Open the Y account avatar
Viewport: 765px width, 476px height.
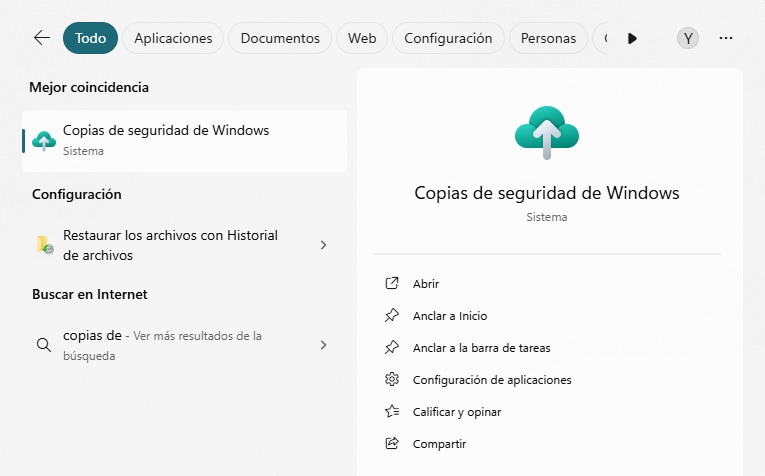tap(688, 38)
